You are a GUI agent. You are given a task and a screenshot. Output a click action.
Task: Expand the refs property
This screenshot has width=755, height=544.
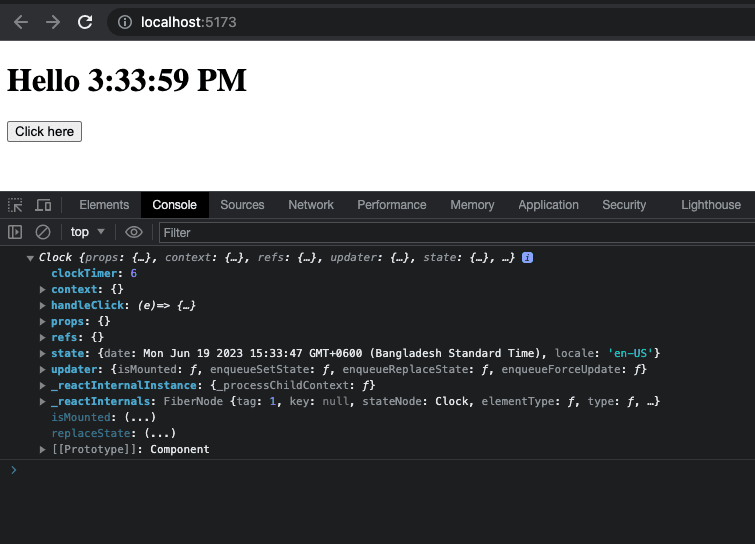coord(42,337)
